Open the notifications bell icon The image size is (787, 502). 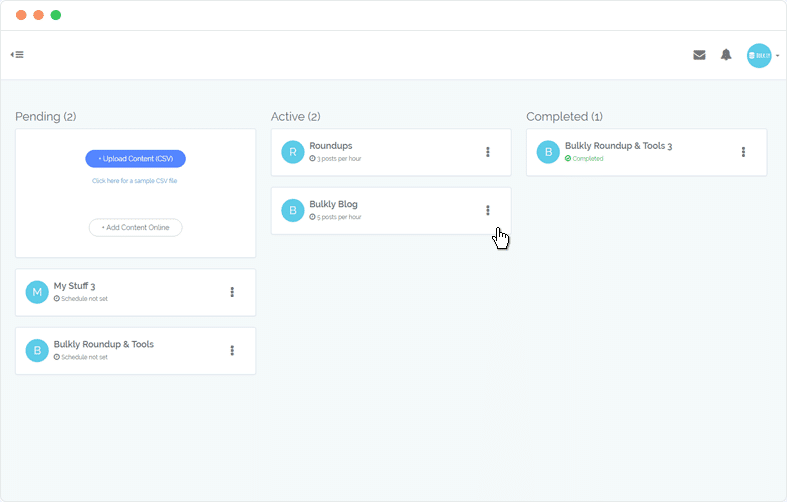tap(726, 55)
